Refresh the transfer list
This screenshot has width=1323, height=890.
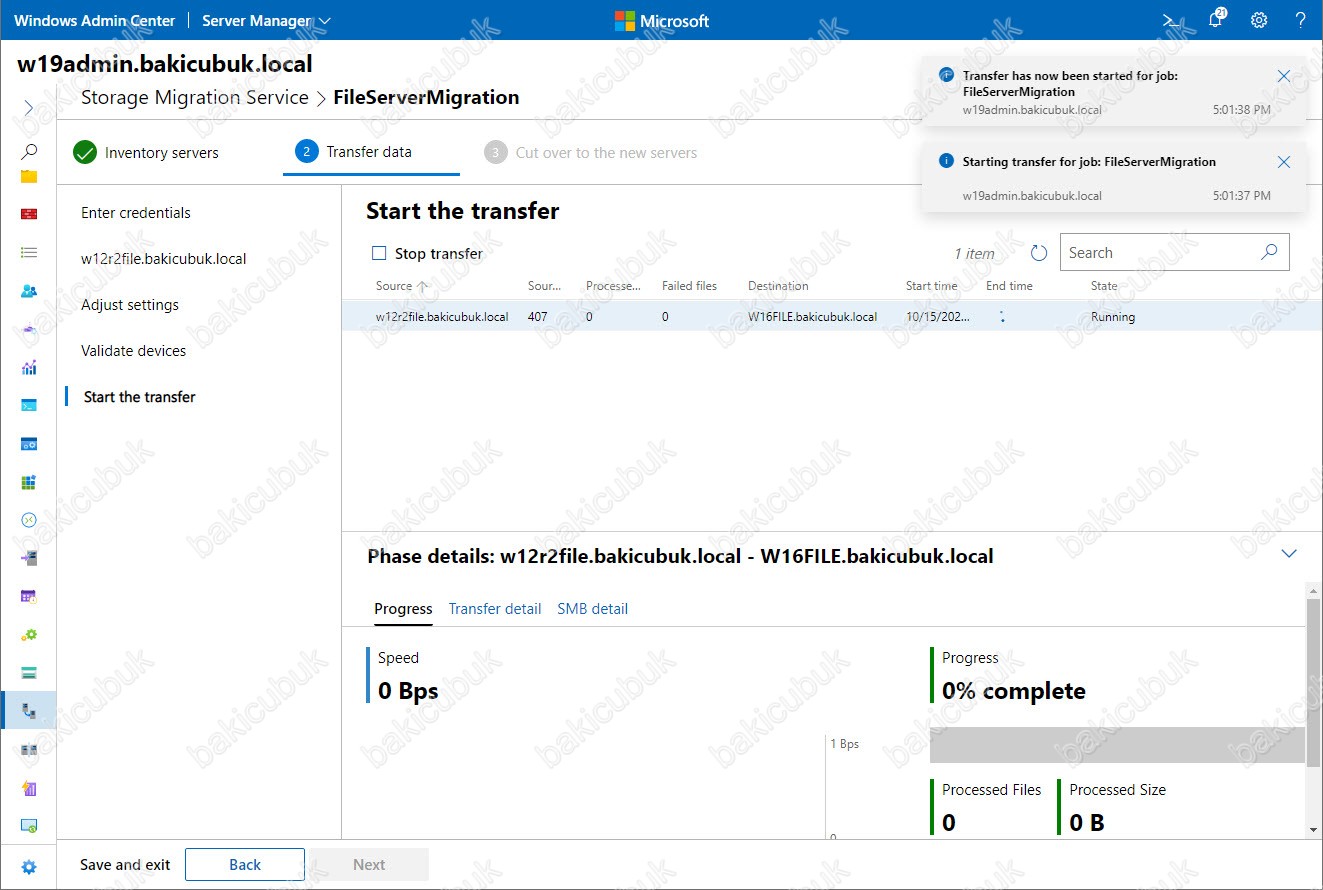(x=1039, y=253)
